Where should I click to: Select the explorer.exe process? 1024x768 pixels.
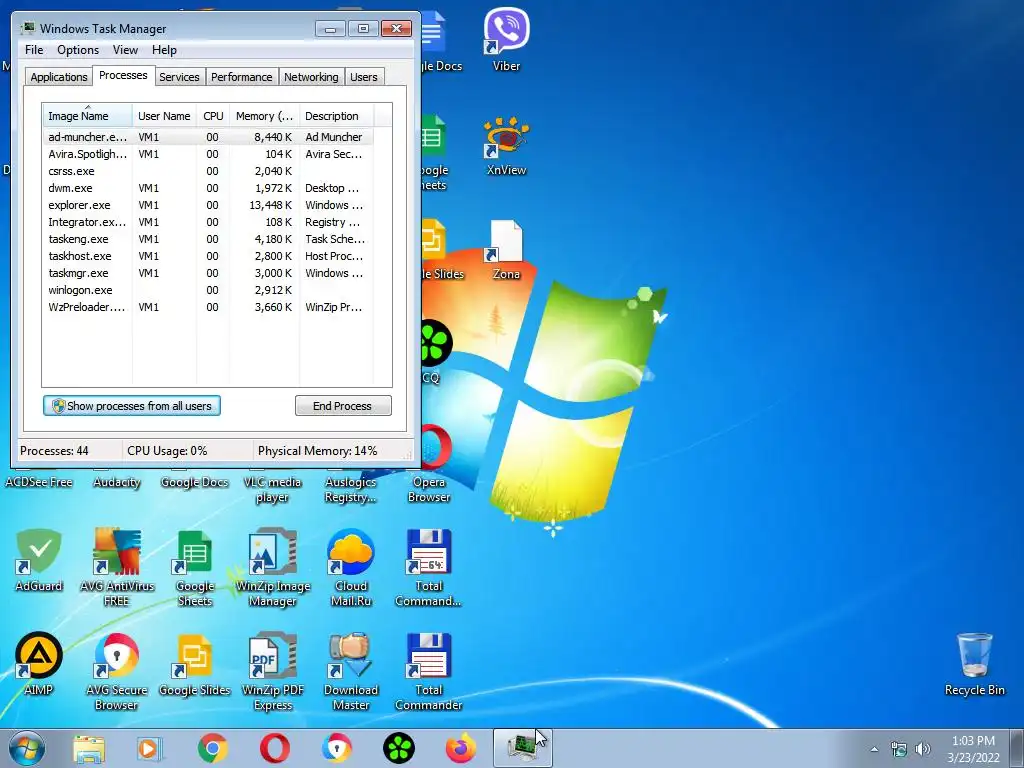click(208, 205)
